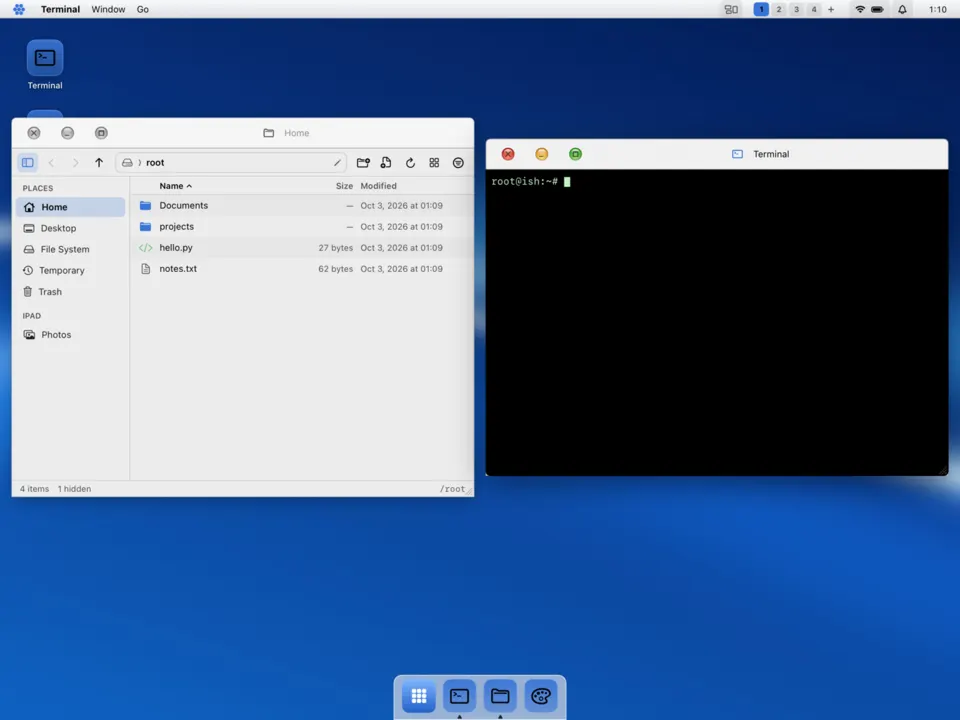Minimize the Terminal window
This screenshot has width=960, height=720.
pyautogui.click(x=542, y=154)
